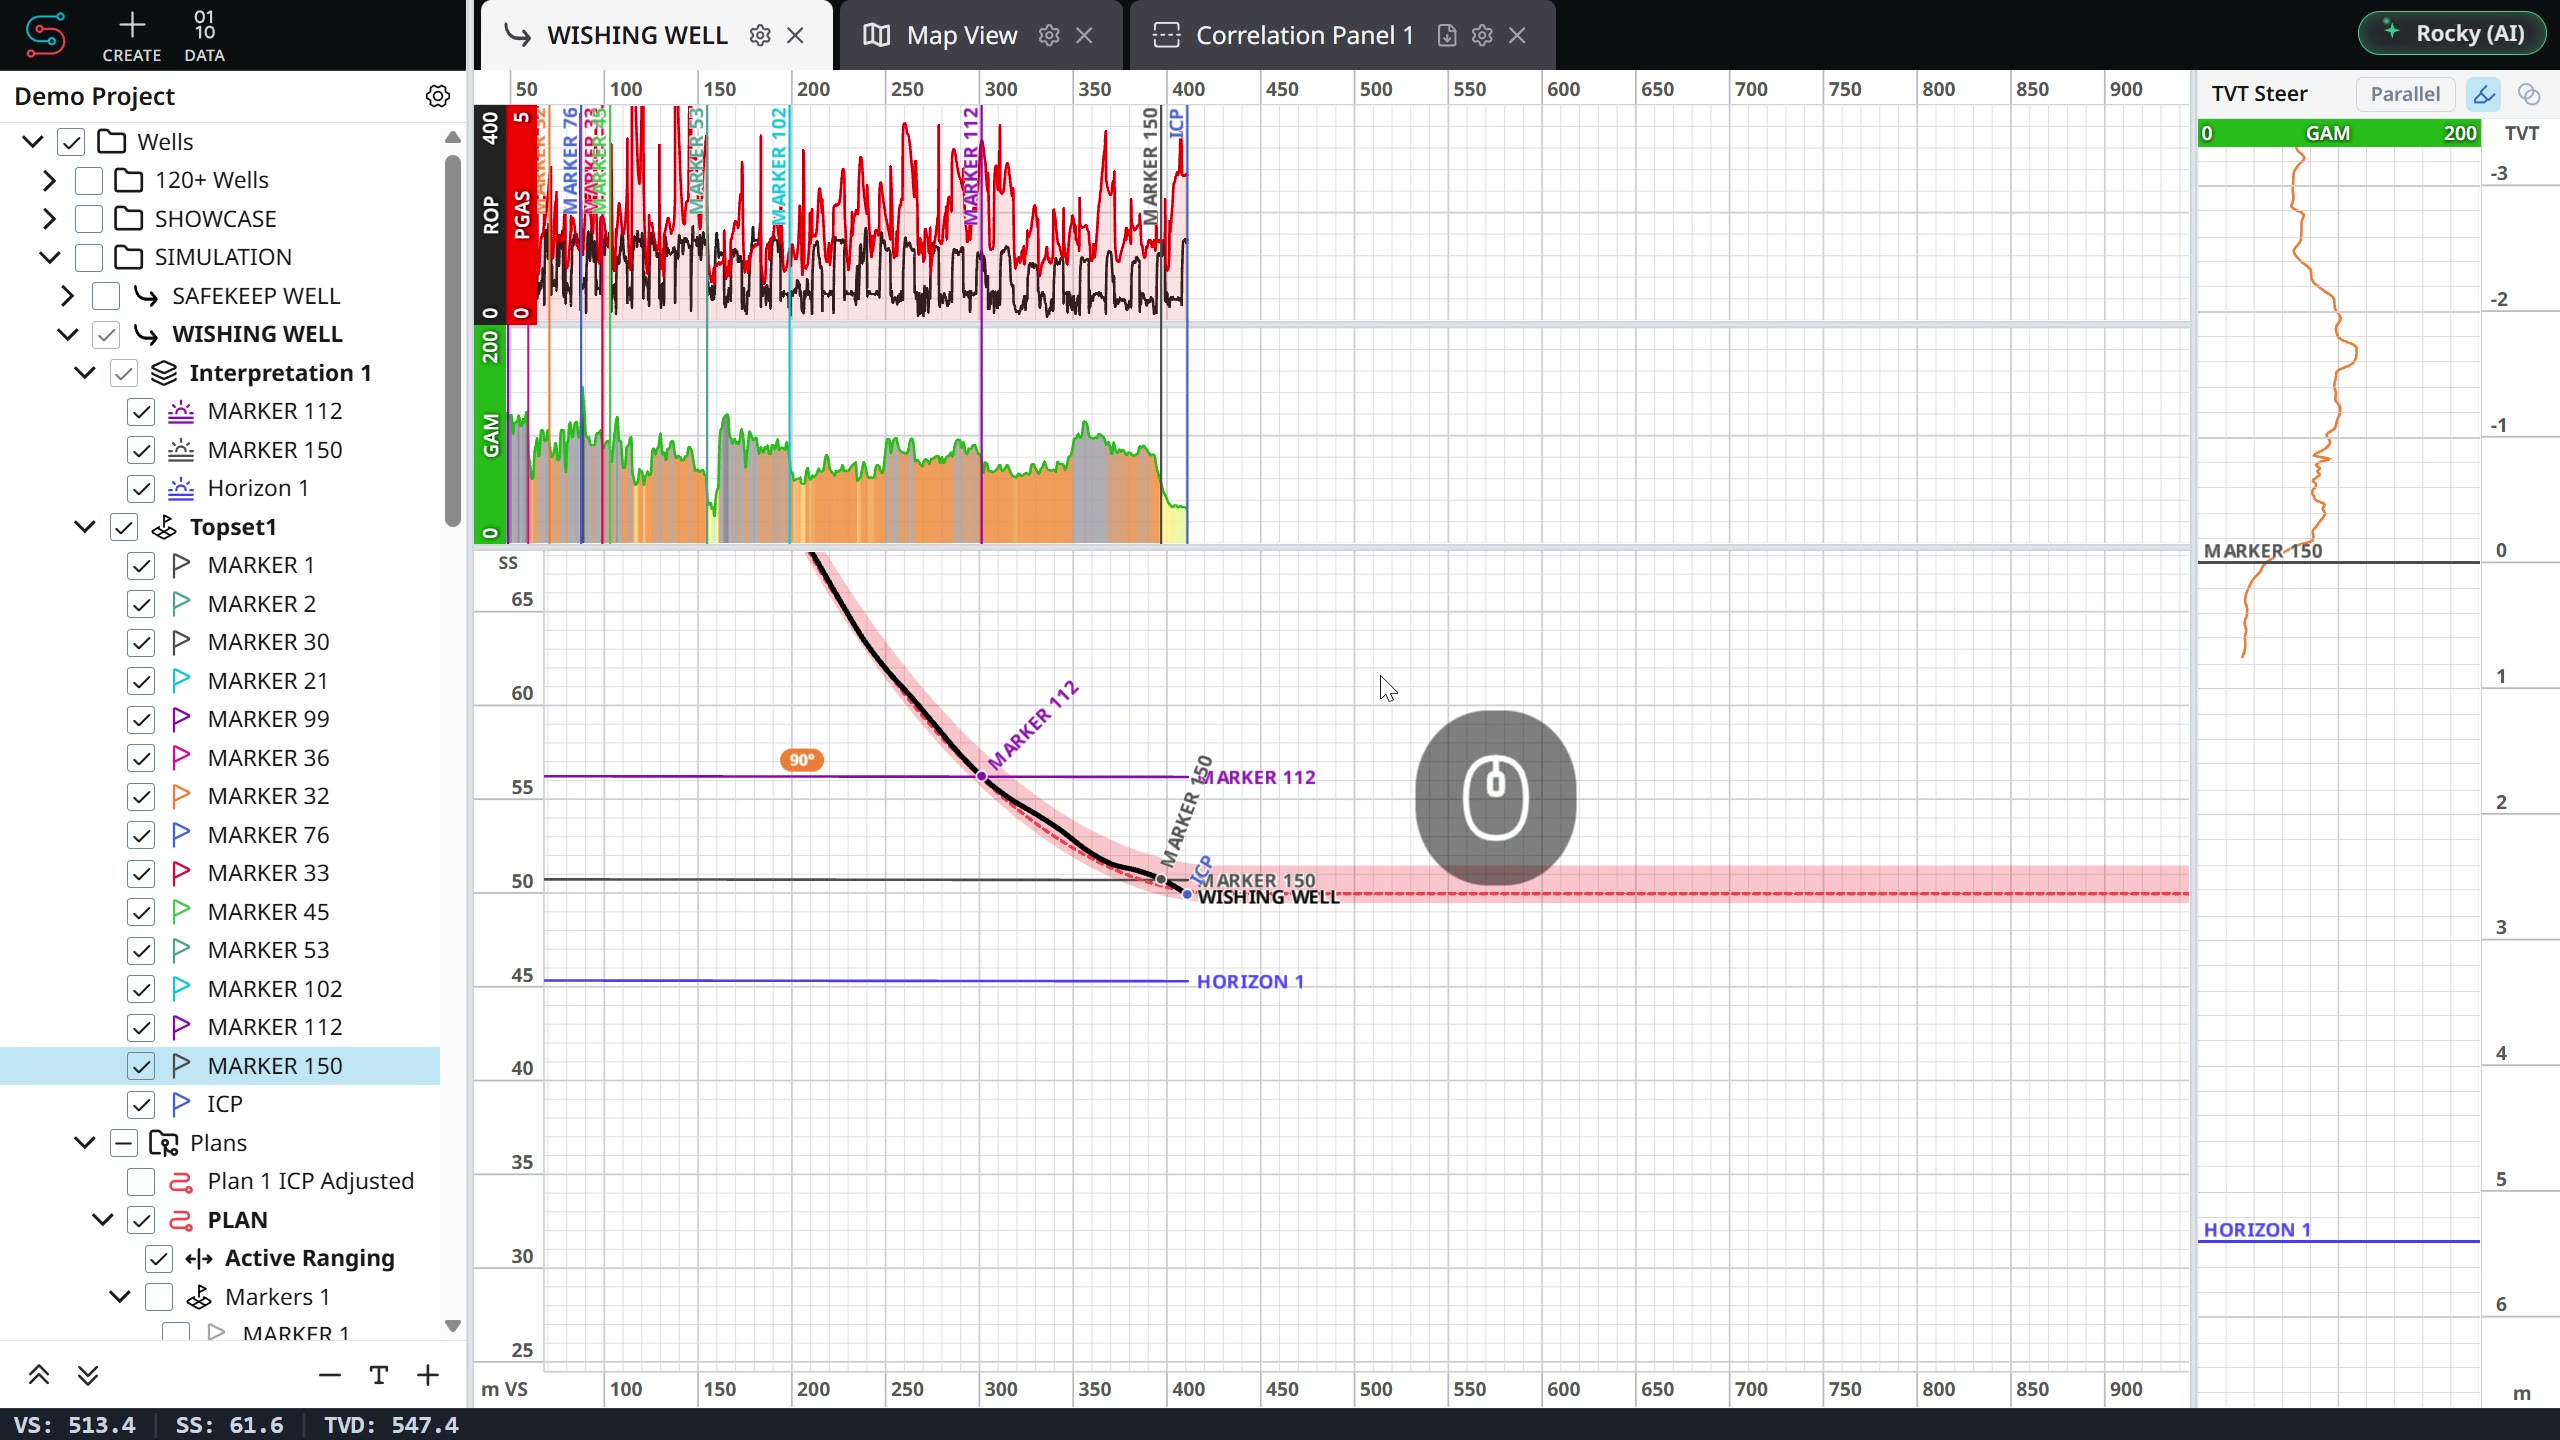
Task: Select MARKER 102 tree row
Action: (x=220, y=989)
